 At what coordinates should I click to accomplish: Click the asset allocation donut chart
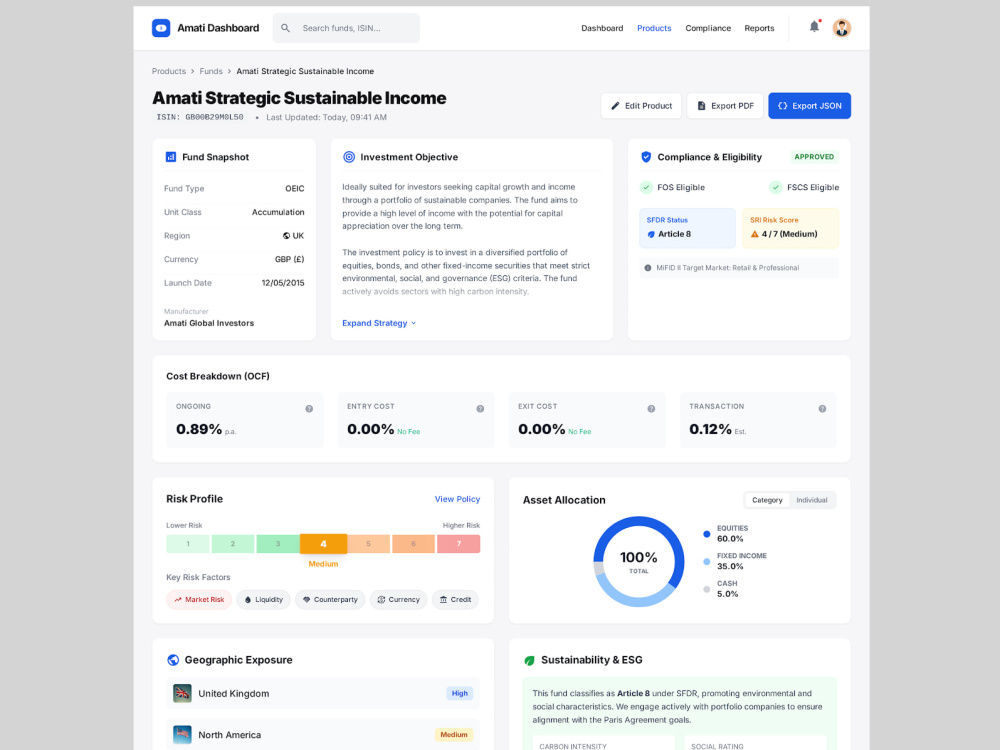pos(638,561)
